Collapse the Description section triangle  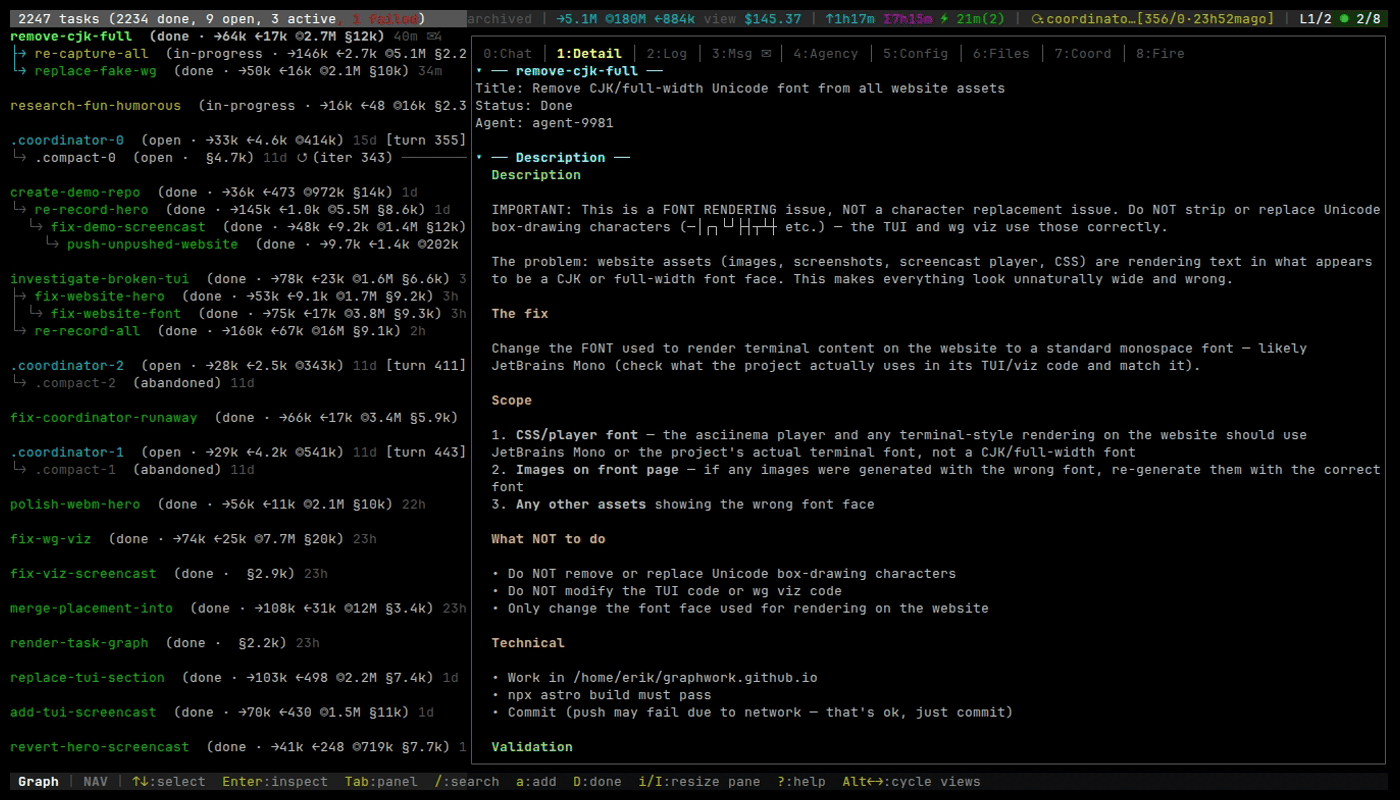pos(480,158)
